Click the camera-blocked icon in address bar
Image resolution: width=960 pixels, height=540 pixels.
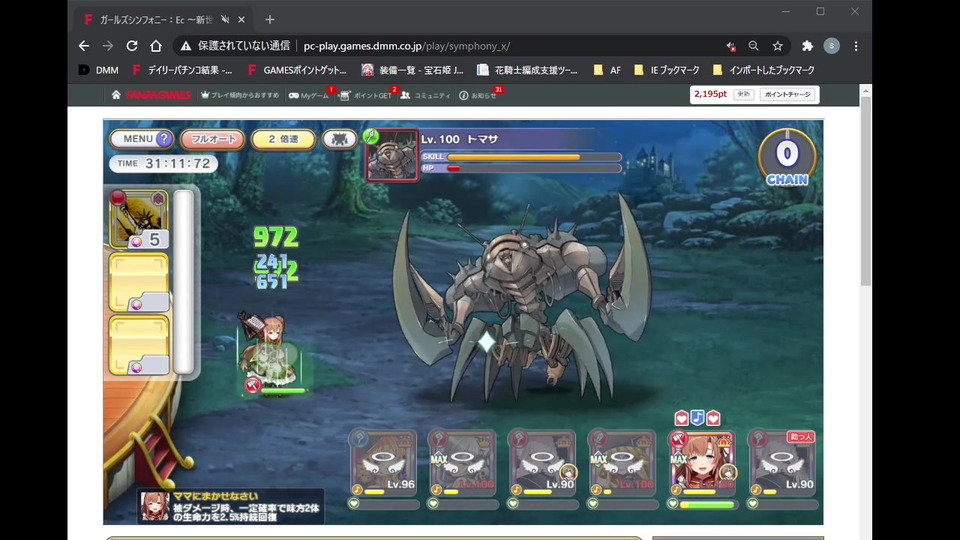pyautogui.click(x=730, y=46)
